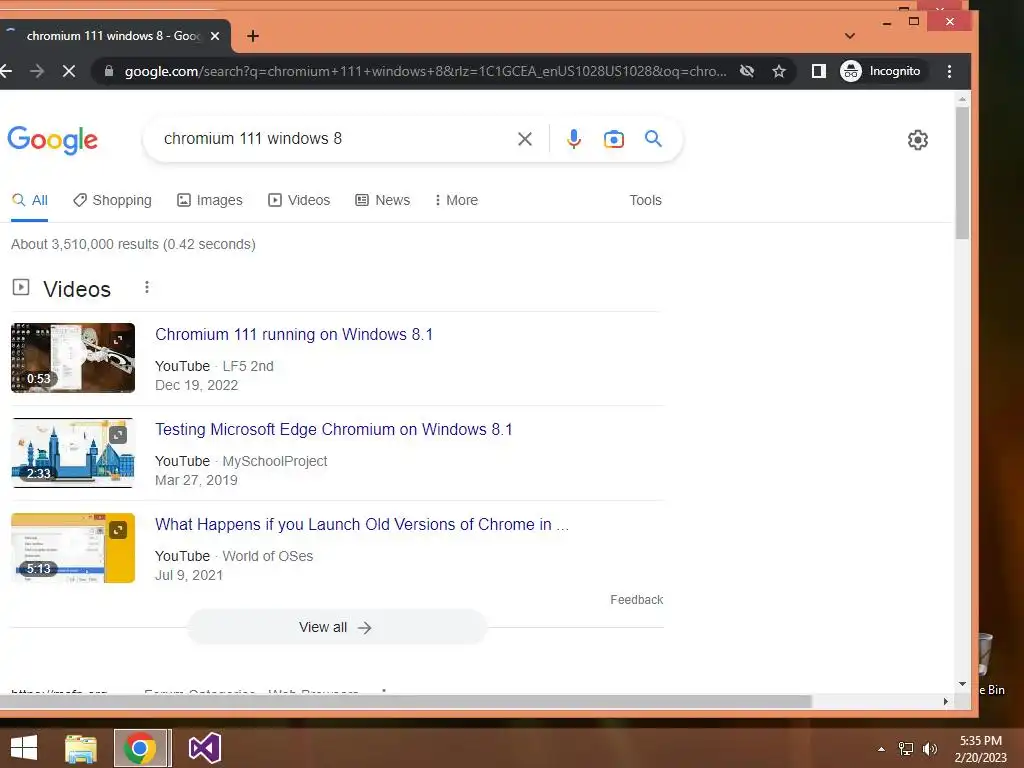Open a new browser tab
The height and width of the screenshot is (768, 1024).
253,37
